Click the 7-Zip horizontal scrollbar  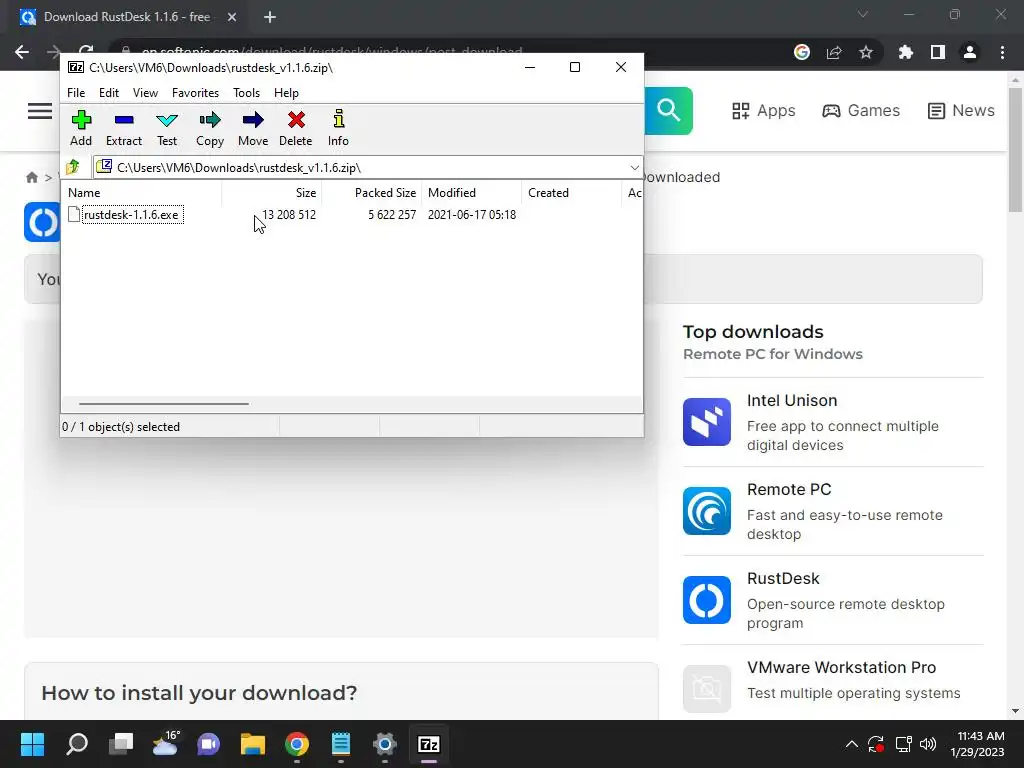click(163, 404)
